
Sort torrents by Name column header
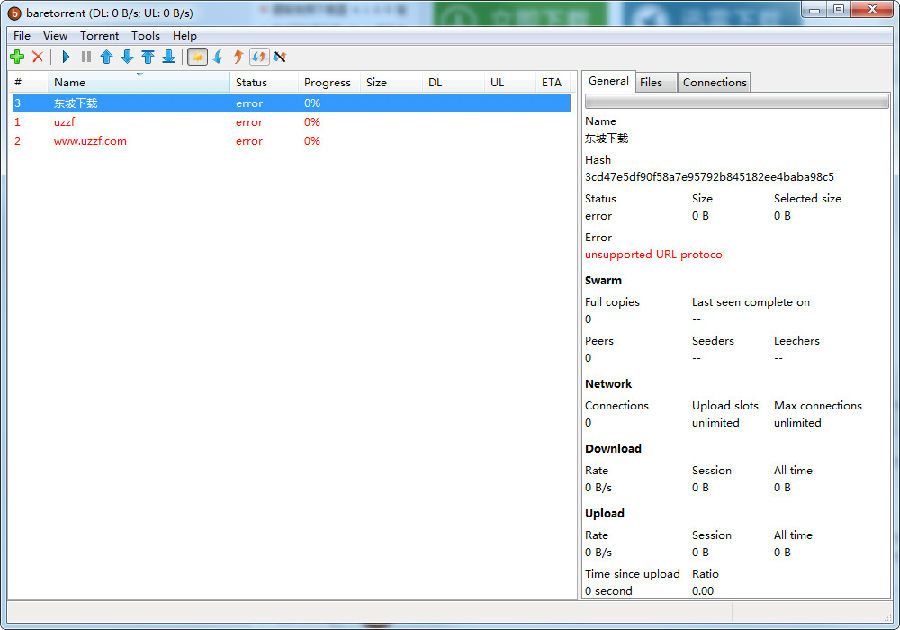pyautogui.click(x=139, y=82)
